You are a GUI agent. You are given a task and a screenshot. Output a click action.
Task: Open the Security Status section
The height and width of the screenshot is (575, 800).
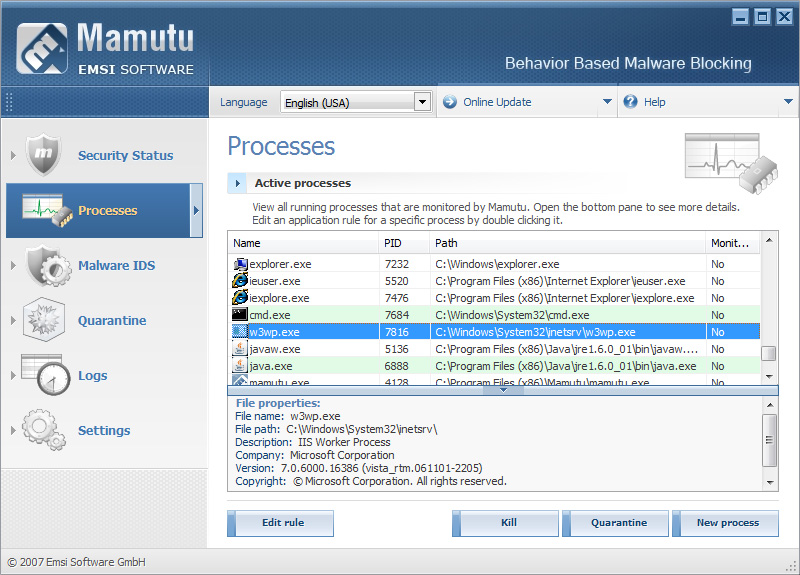click(x=125, y=155)
